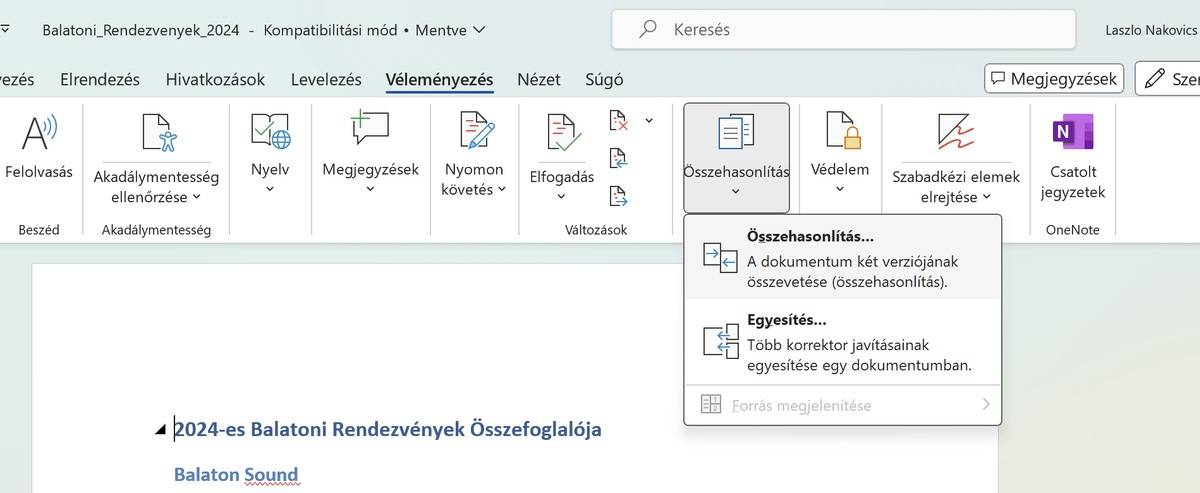Click the Nyomon követés track changes icon
1200x493 pixels.
point(478,131)
